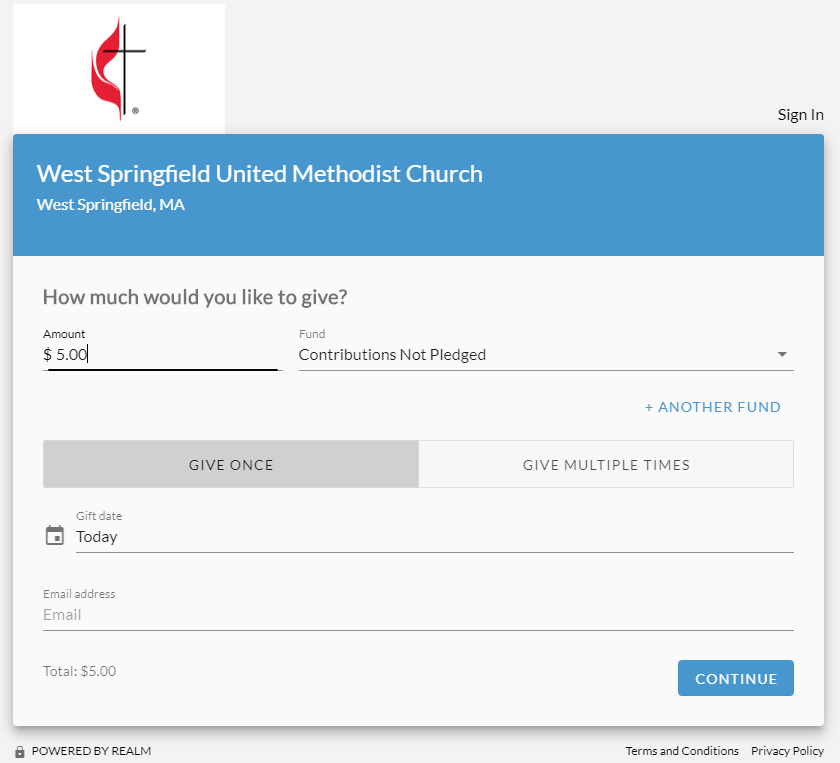Click into the Email address field
The height and width of the screenshot is (763, 840).
[x=418, y=615]
